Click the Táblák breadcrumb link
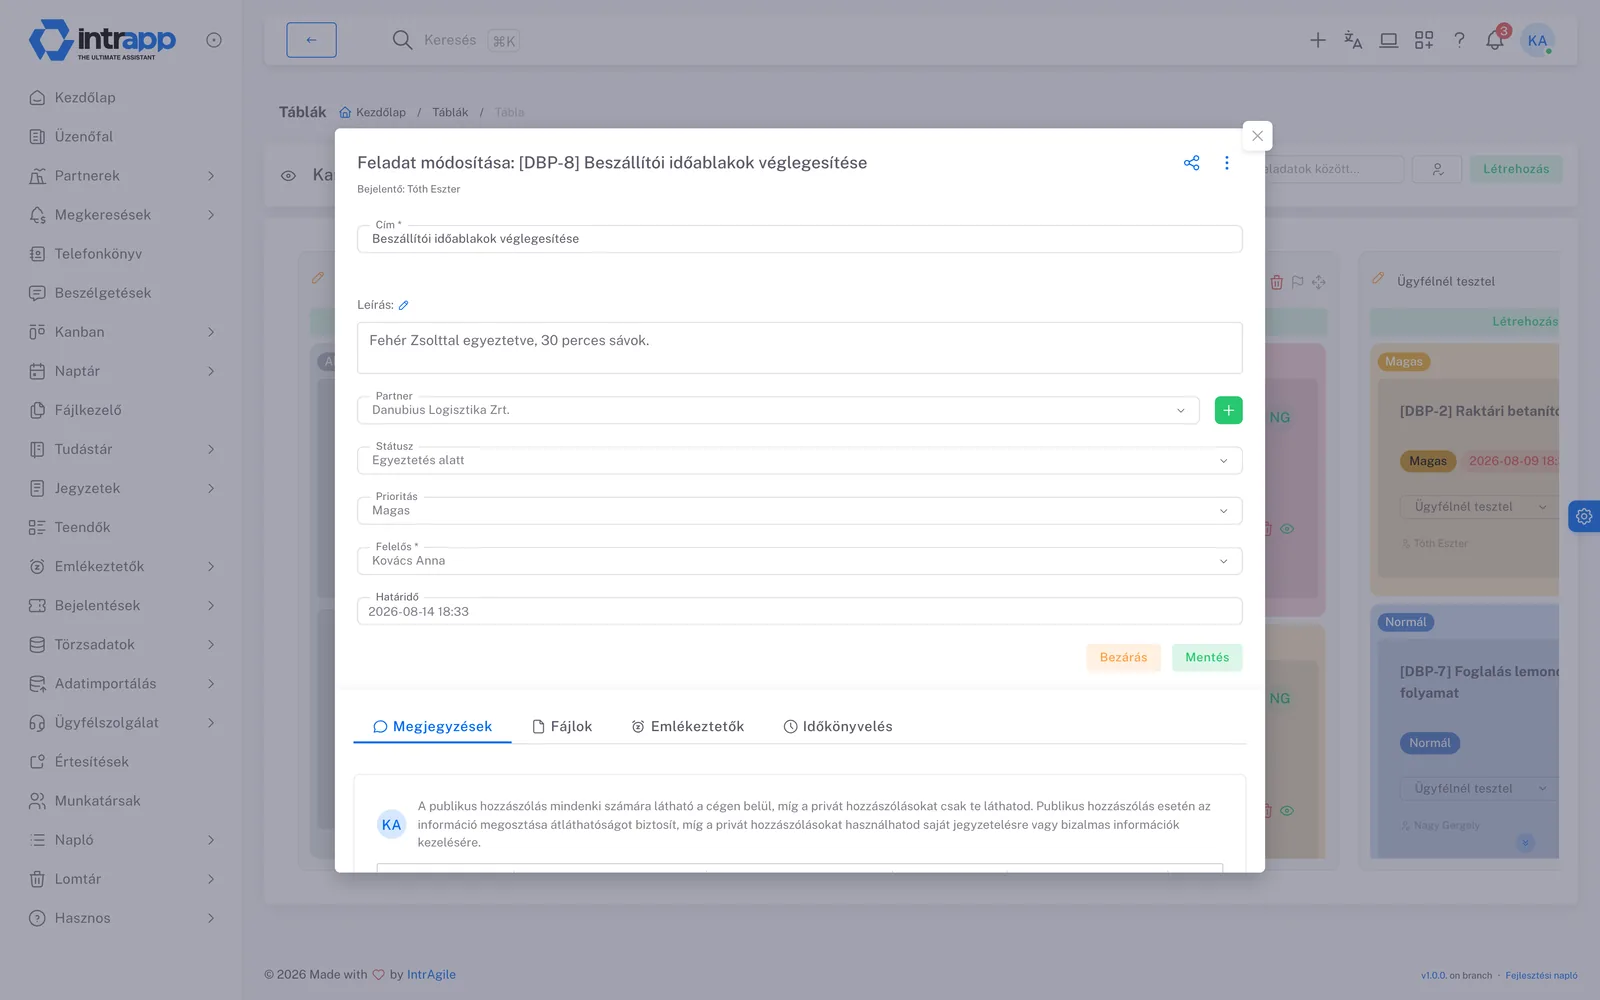This screenshot has width=1600, height=1000. coord(450,112)
